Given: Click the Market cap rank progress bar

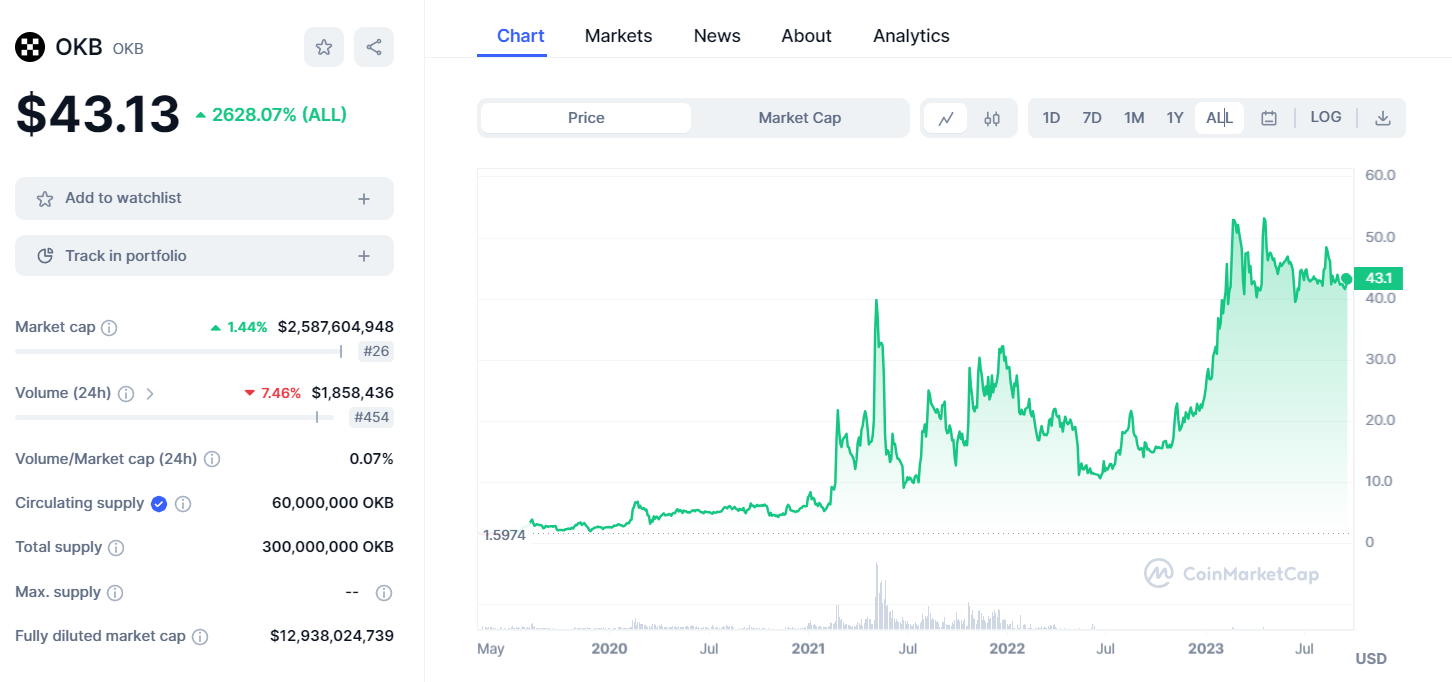Looking at the screenshot, I should [x=178, y=351].
